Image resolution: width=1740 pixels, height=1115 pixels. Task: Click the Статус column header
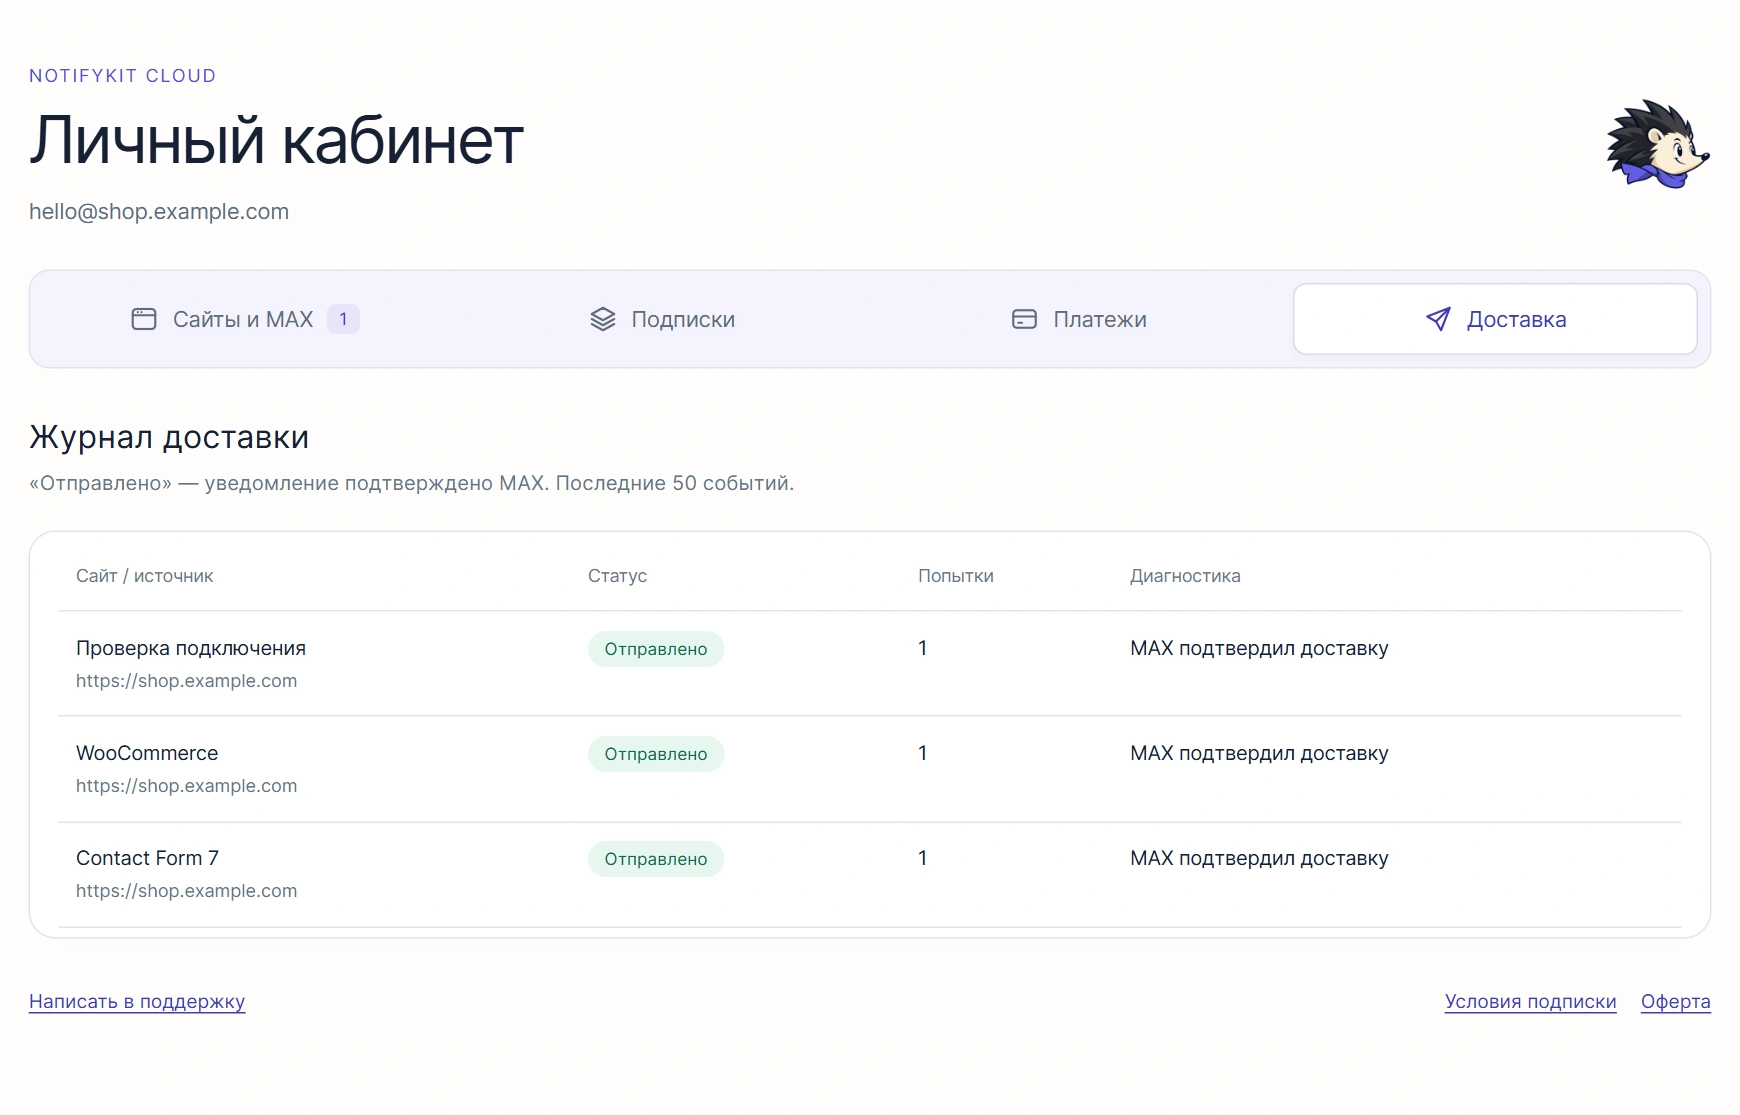tap(617, 576)
